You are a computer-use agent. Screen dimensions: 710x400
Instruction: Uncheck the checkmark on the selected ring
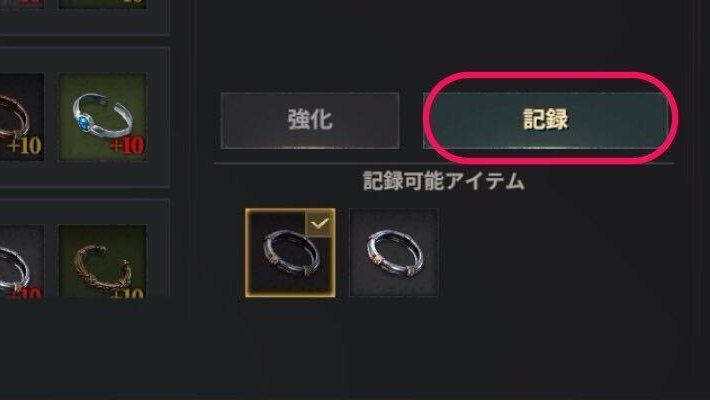point(321,223)
